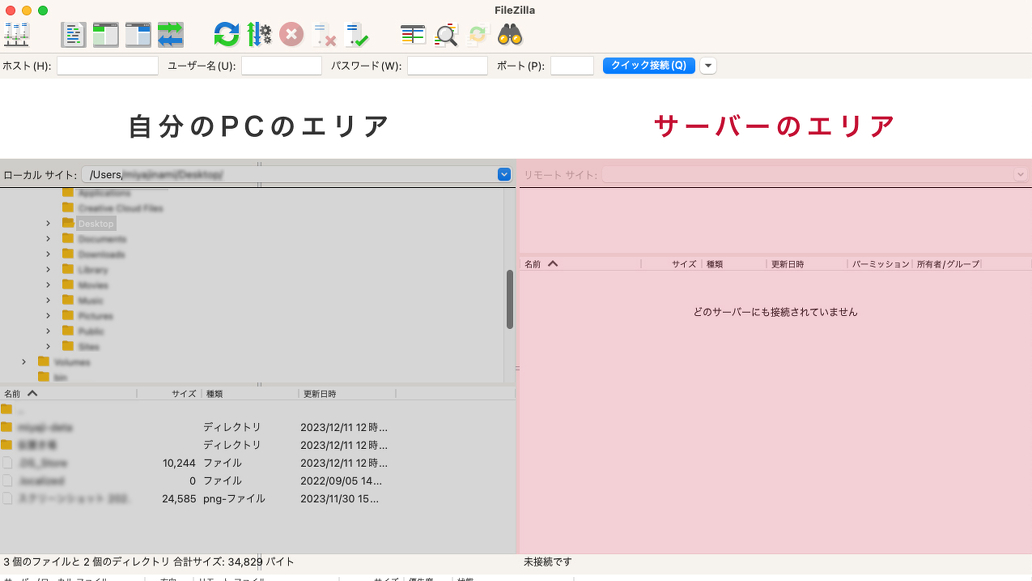Click the reconnect to last server icon

tap(356, 35)
